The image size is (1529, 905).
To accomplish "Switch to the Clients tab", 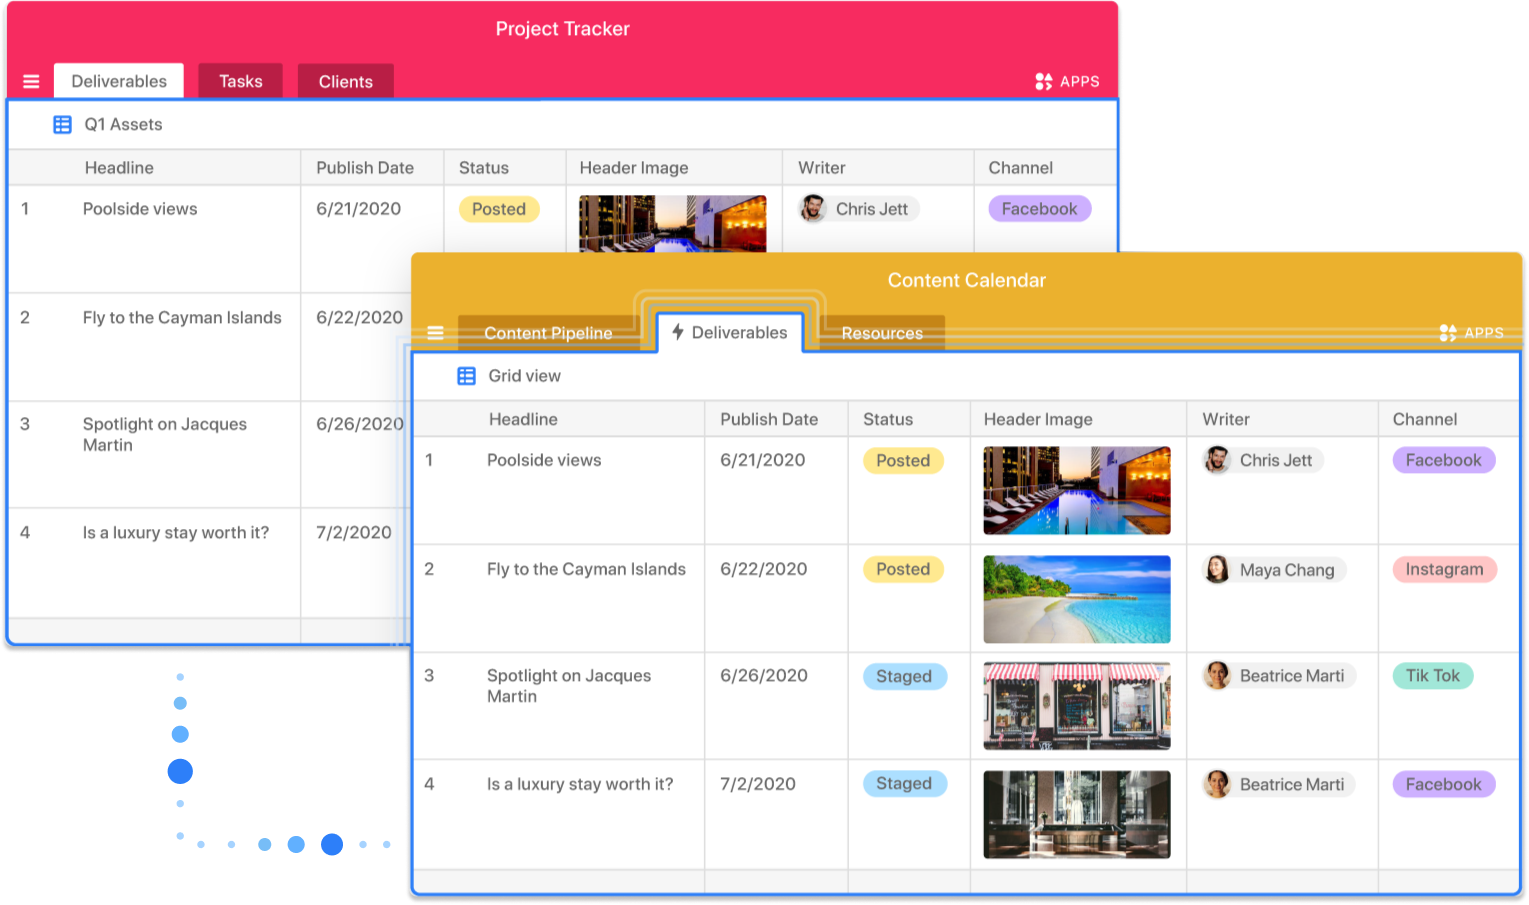I will click(x=345, y=82).
